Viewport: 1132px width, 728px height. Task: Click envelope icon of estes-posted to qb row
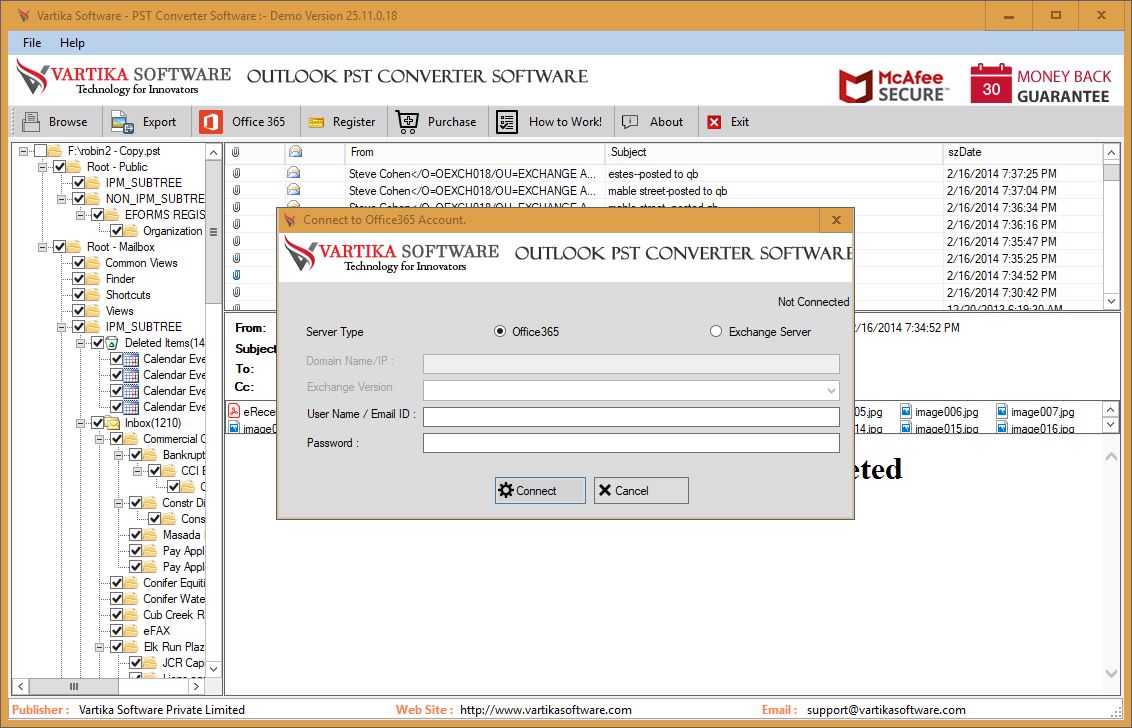(293, 173)
